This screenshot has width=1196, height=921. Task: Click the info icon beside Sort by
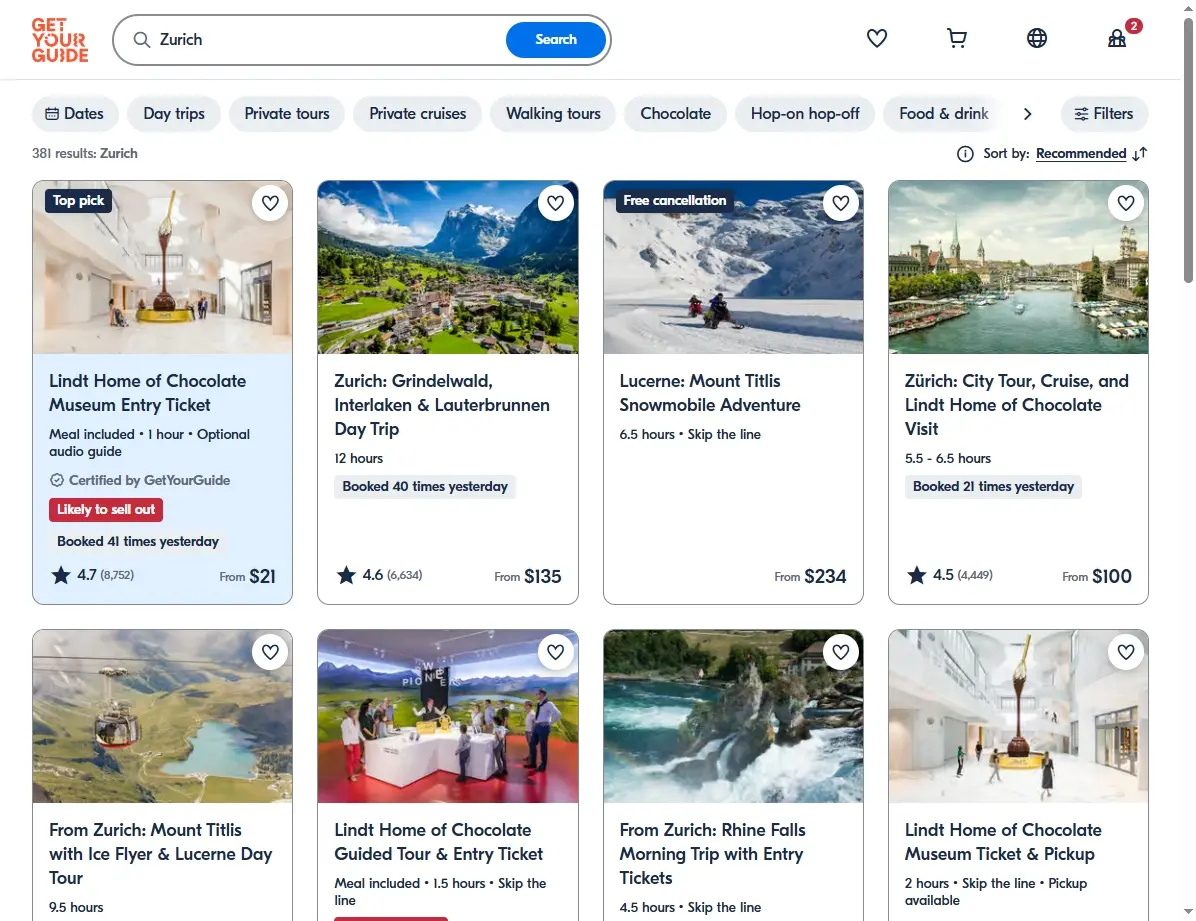point(965,154)
